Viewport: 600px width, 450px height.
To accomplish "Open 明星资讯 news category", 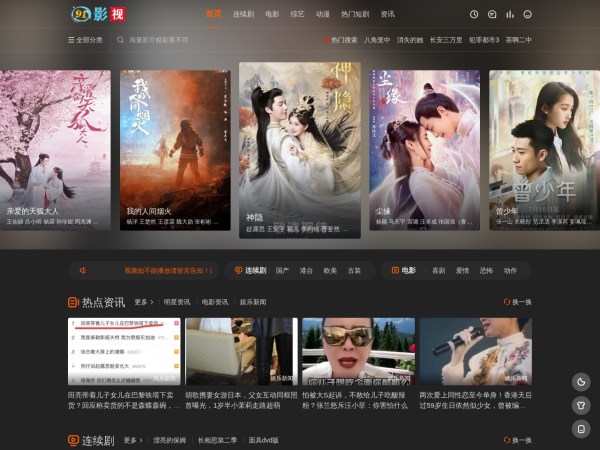I will tap(177, 302).
